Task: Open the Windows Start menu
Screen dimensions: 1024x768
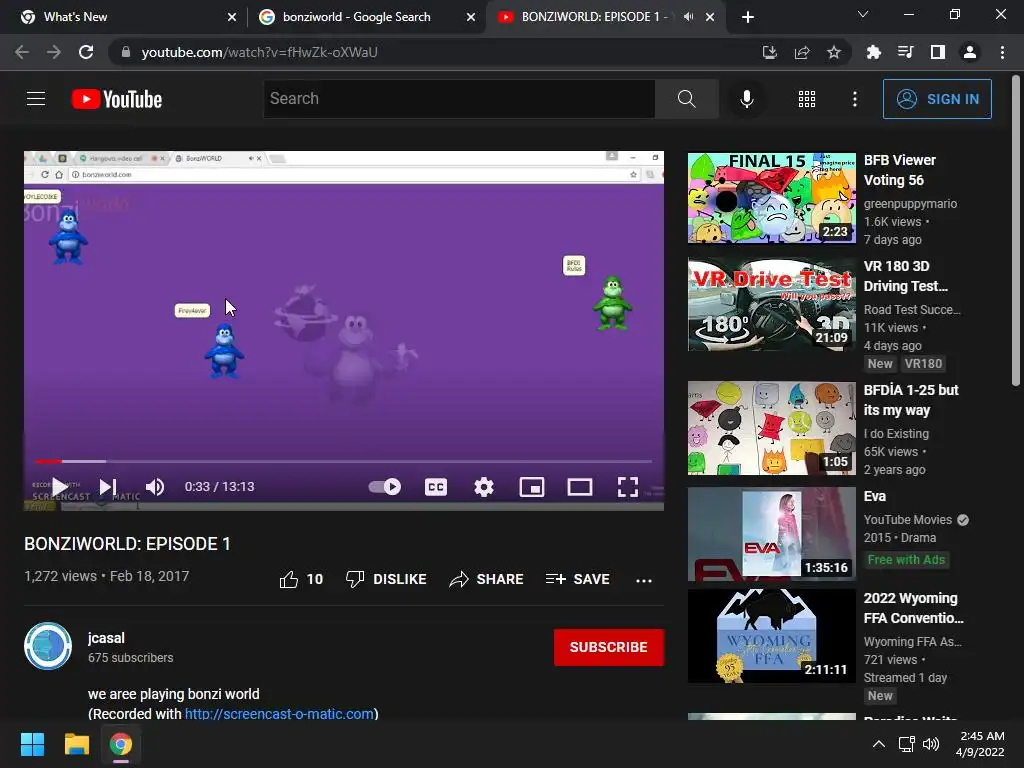Action: point(32,744)
